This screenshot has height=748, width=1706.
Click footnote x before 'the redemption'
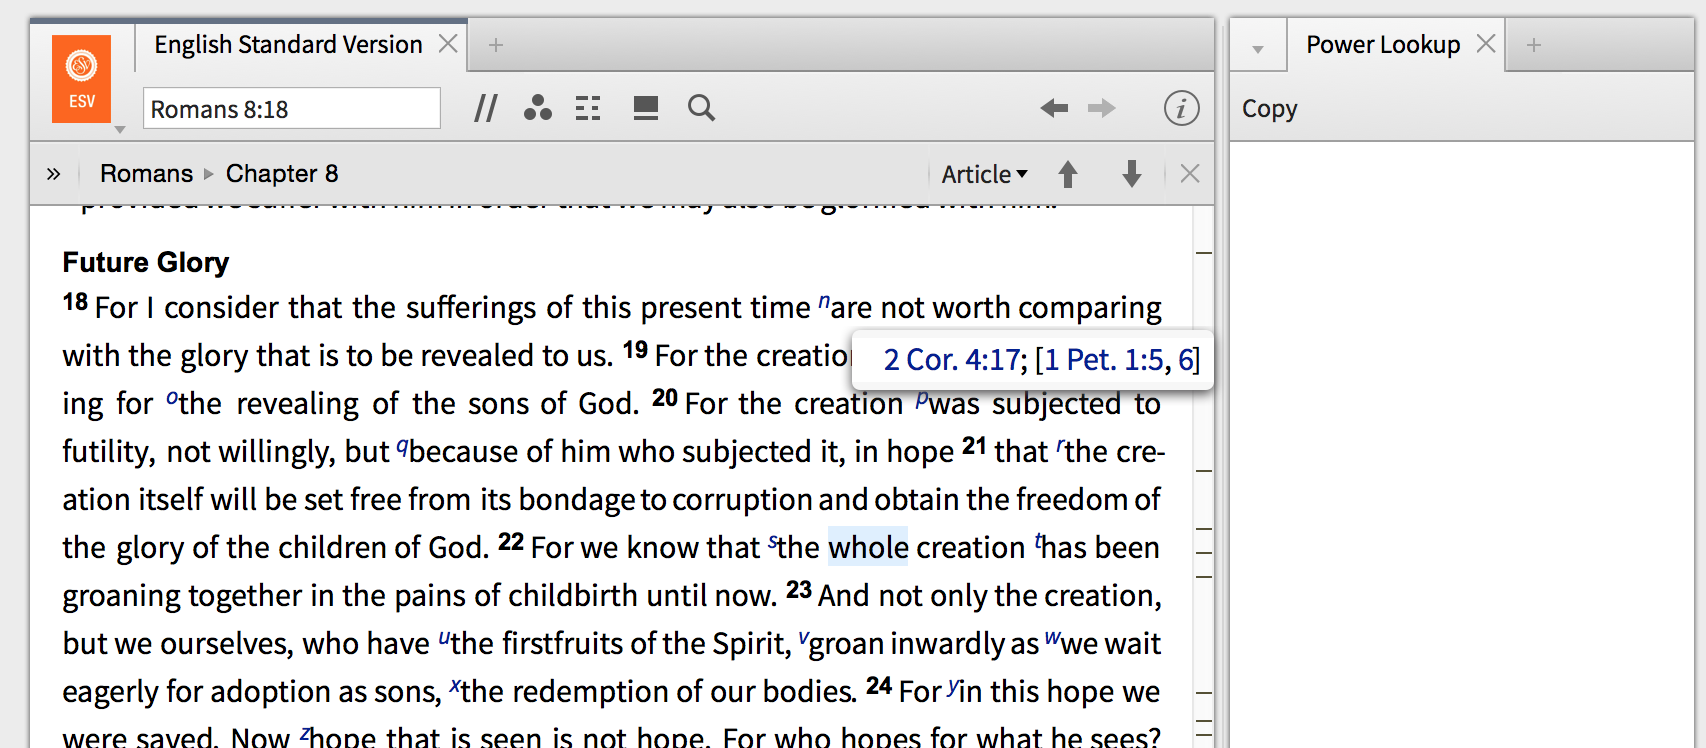454,686
